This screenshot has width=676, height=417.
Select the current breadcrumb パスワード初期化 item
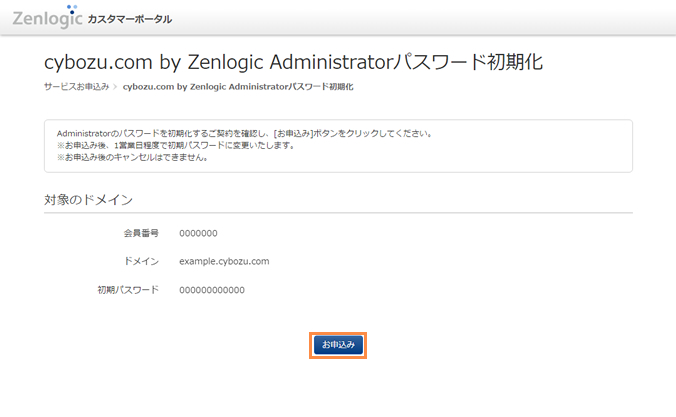(238, 87)
